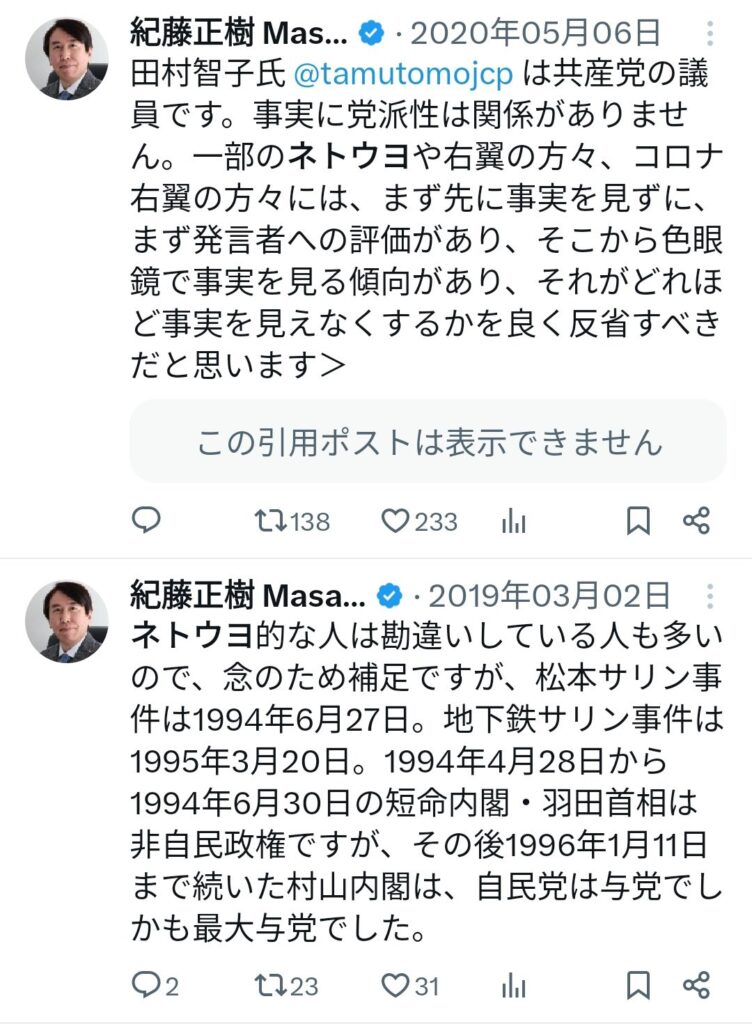Image resolution: width=752 pixels, height=1024 pixels.
Task: Like the post with 31 likes
Action: tap(397, 985)
